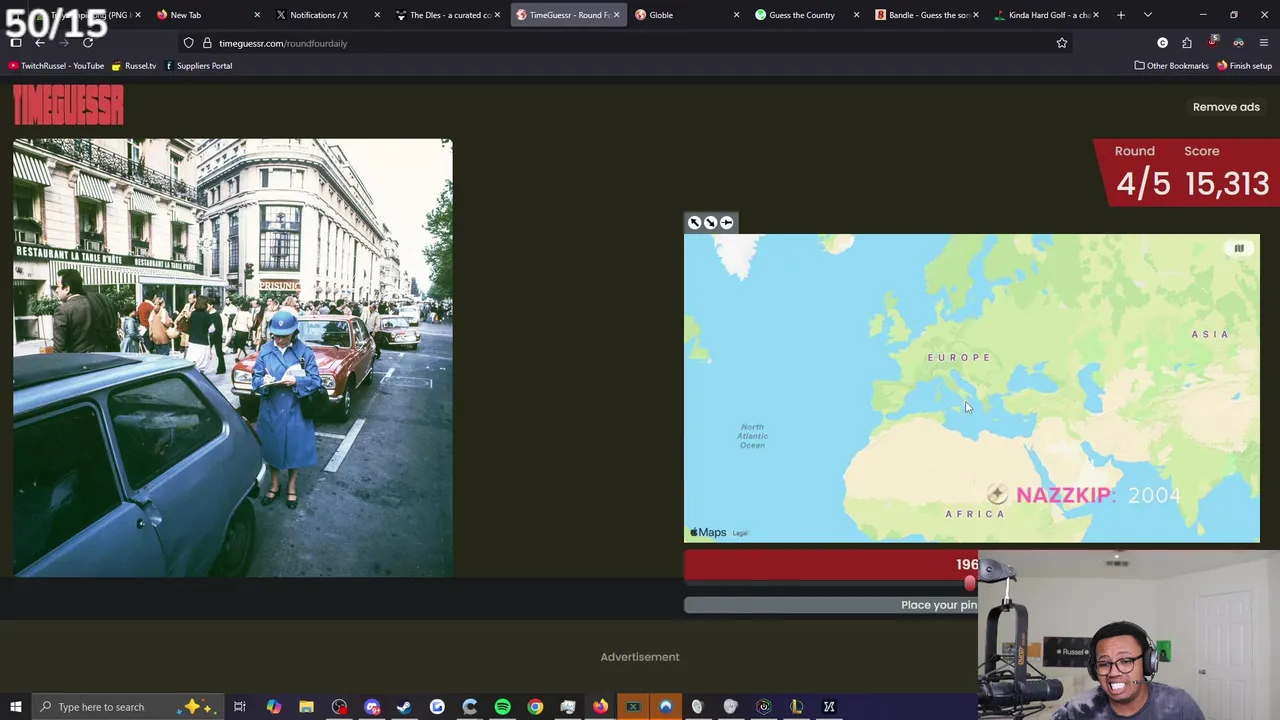The width and height of the screenshot is (1280, 720).
Task: Click the red year slider bar
Action: tap(831, 565)
